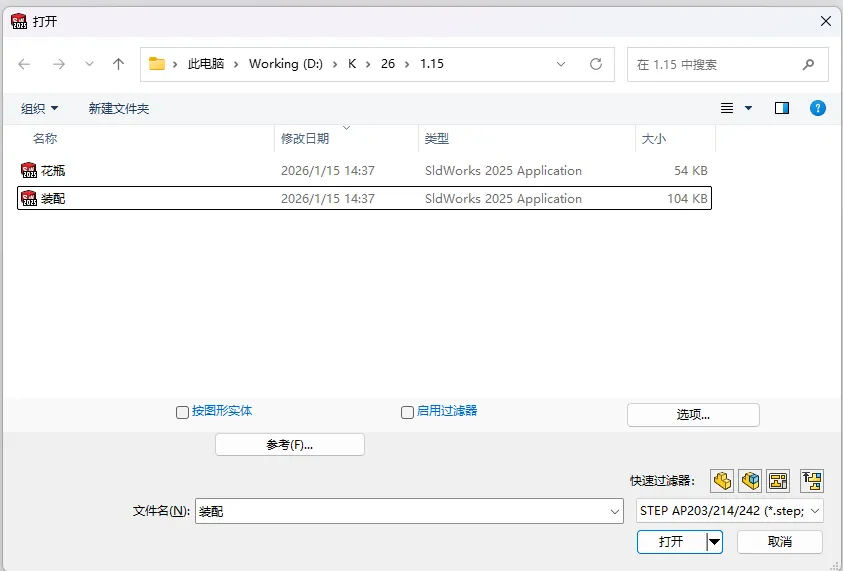Navigate to Working (D:) breadcrumb
This screenshot has height=571, width=843.
coord(285,63)
